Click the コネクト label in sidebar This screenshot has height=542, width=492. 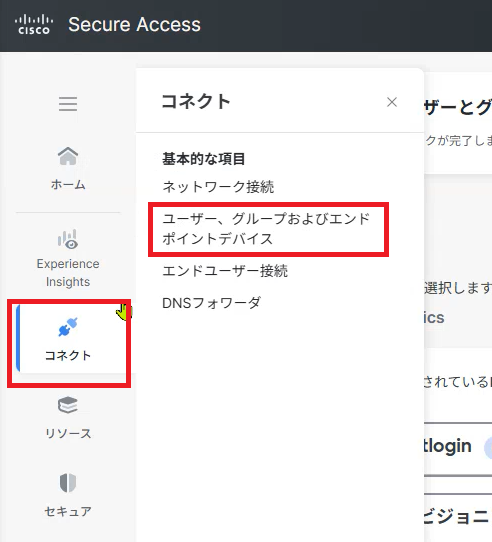point(68,355)
